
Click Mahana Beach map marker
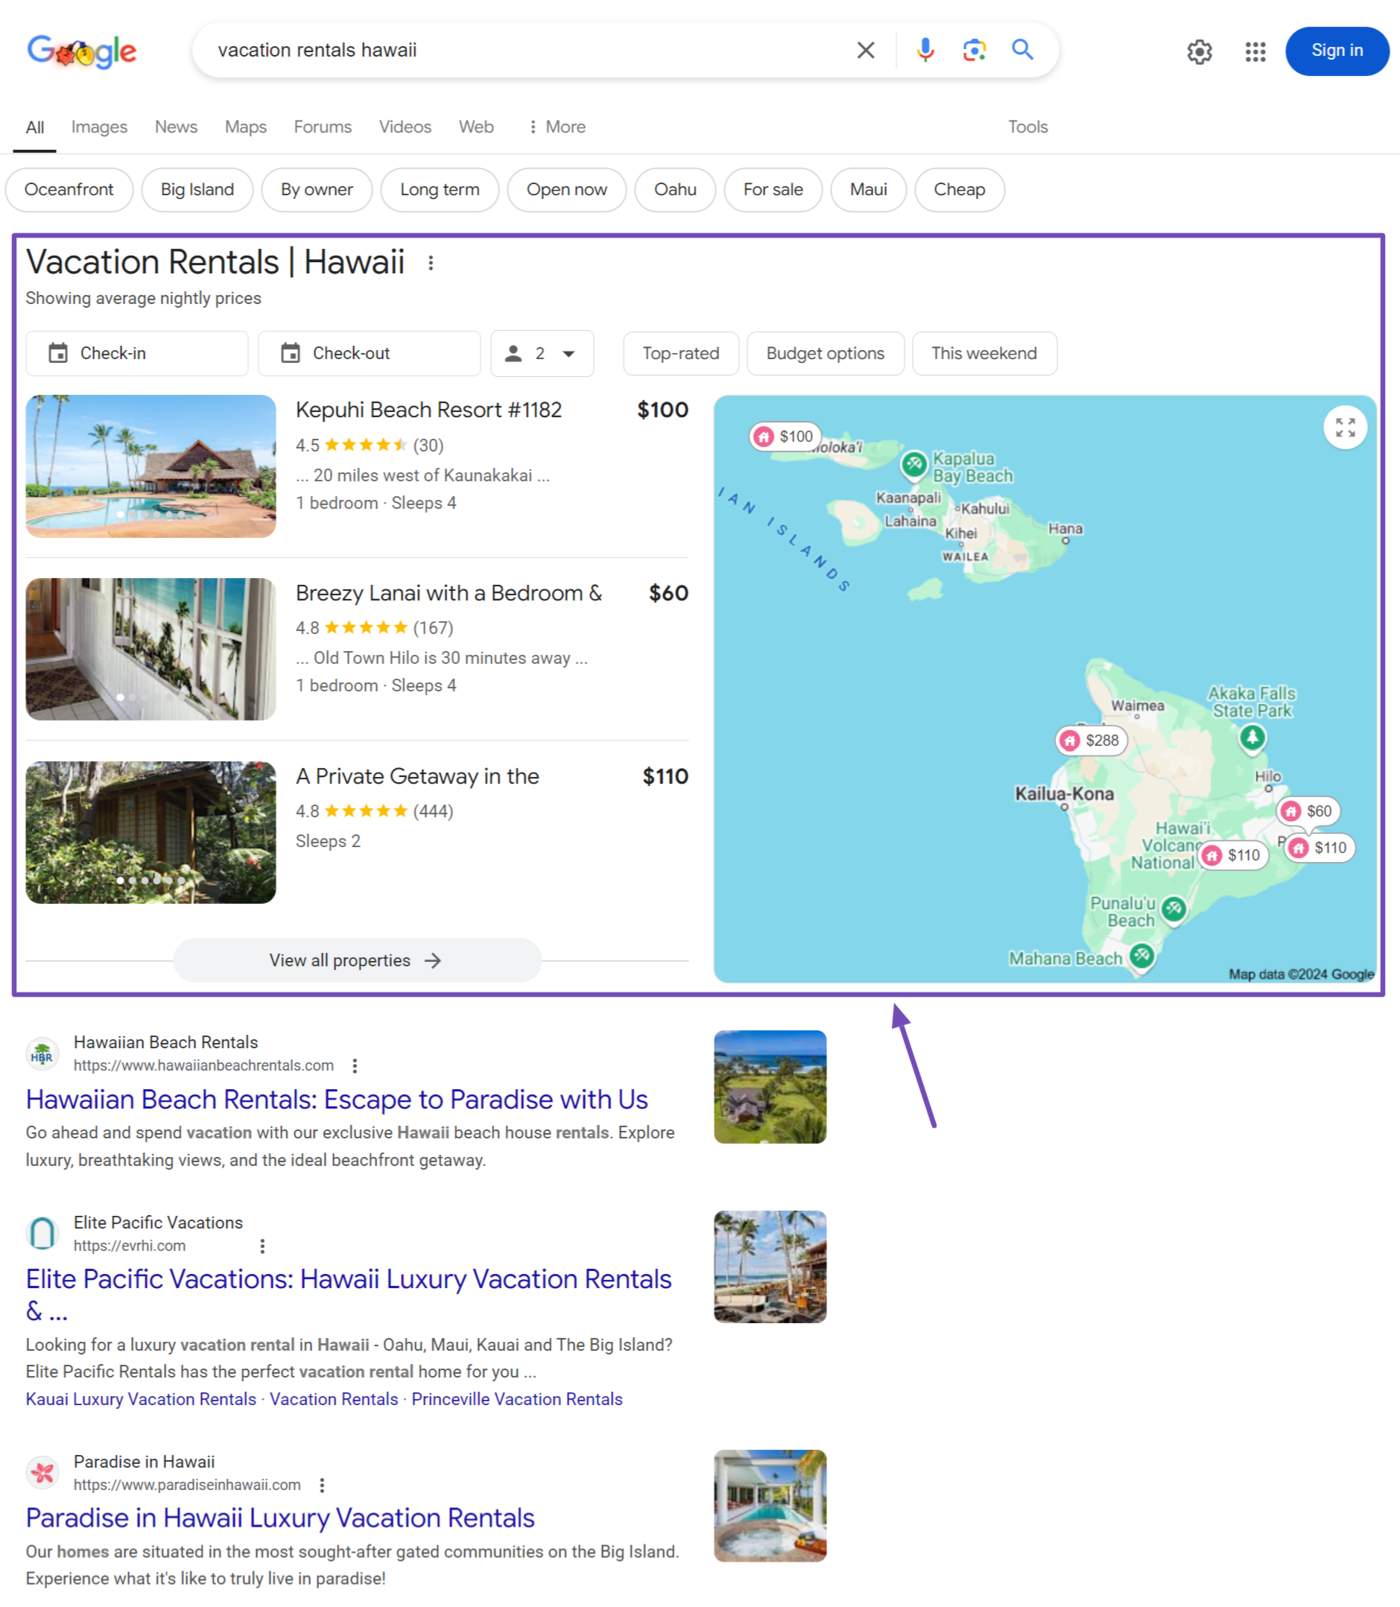tap(1142, 957)
